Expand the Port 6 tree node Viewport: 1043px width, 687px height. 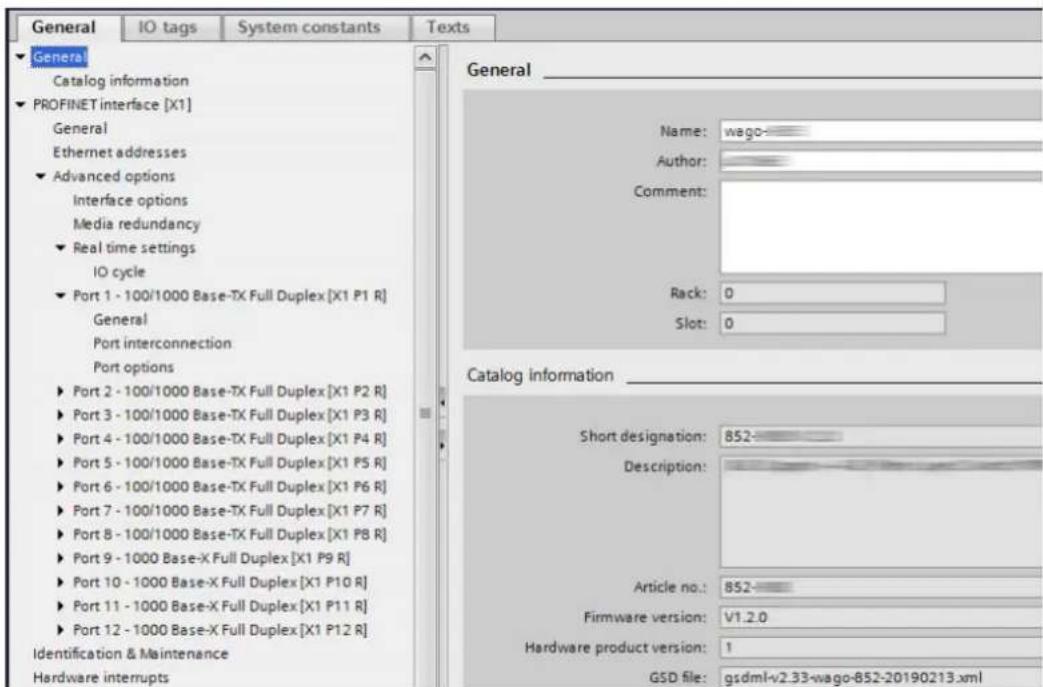(x=61, y=487)
